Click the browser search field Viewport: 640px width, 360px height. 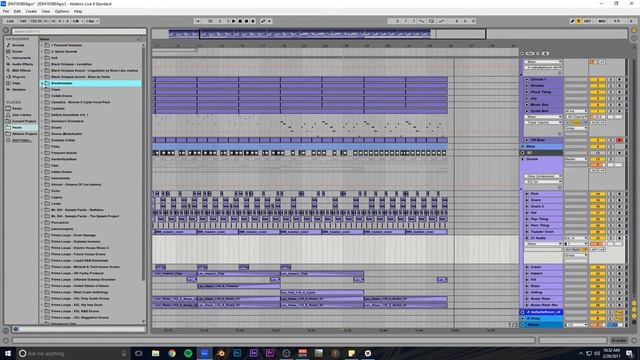[x=78, y=31]
